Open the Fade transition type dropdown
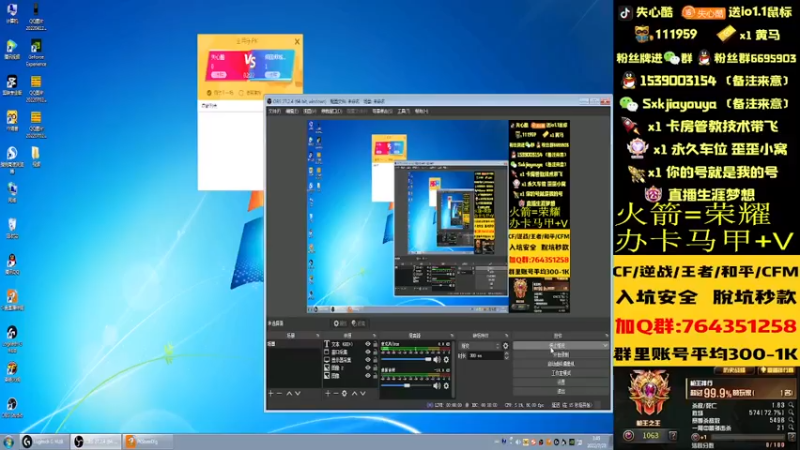The image size is (800, 450). tap(480, 345)
